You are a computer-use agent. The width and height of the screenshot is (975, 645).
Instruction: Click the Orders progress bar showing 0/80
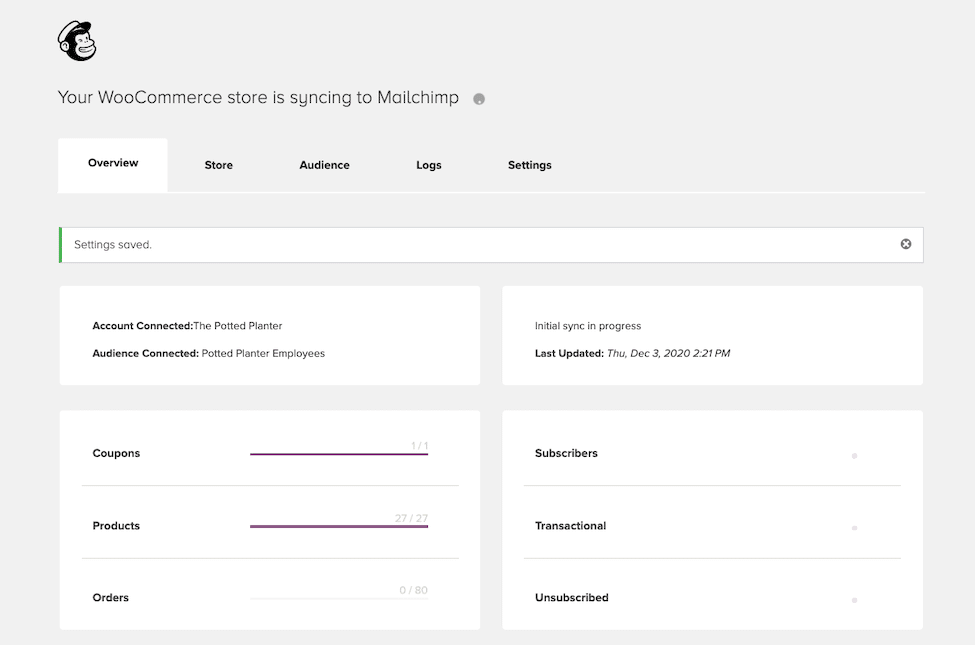coord(339,599)
